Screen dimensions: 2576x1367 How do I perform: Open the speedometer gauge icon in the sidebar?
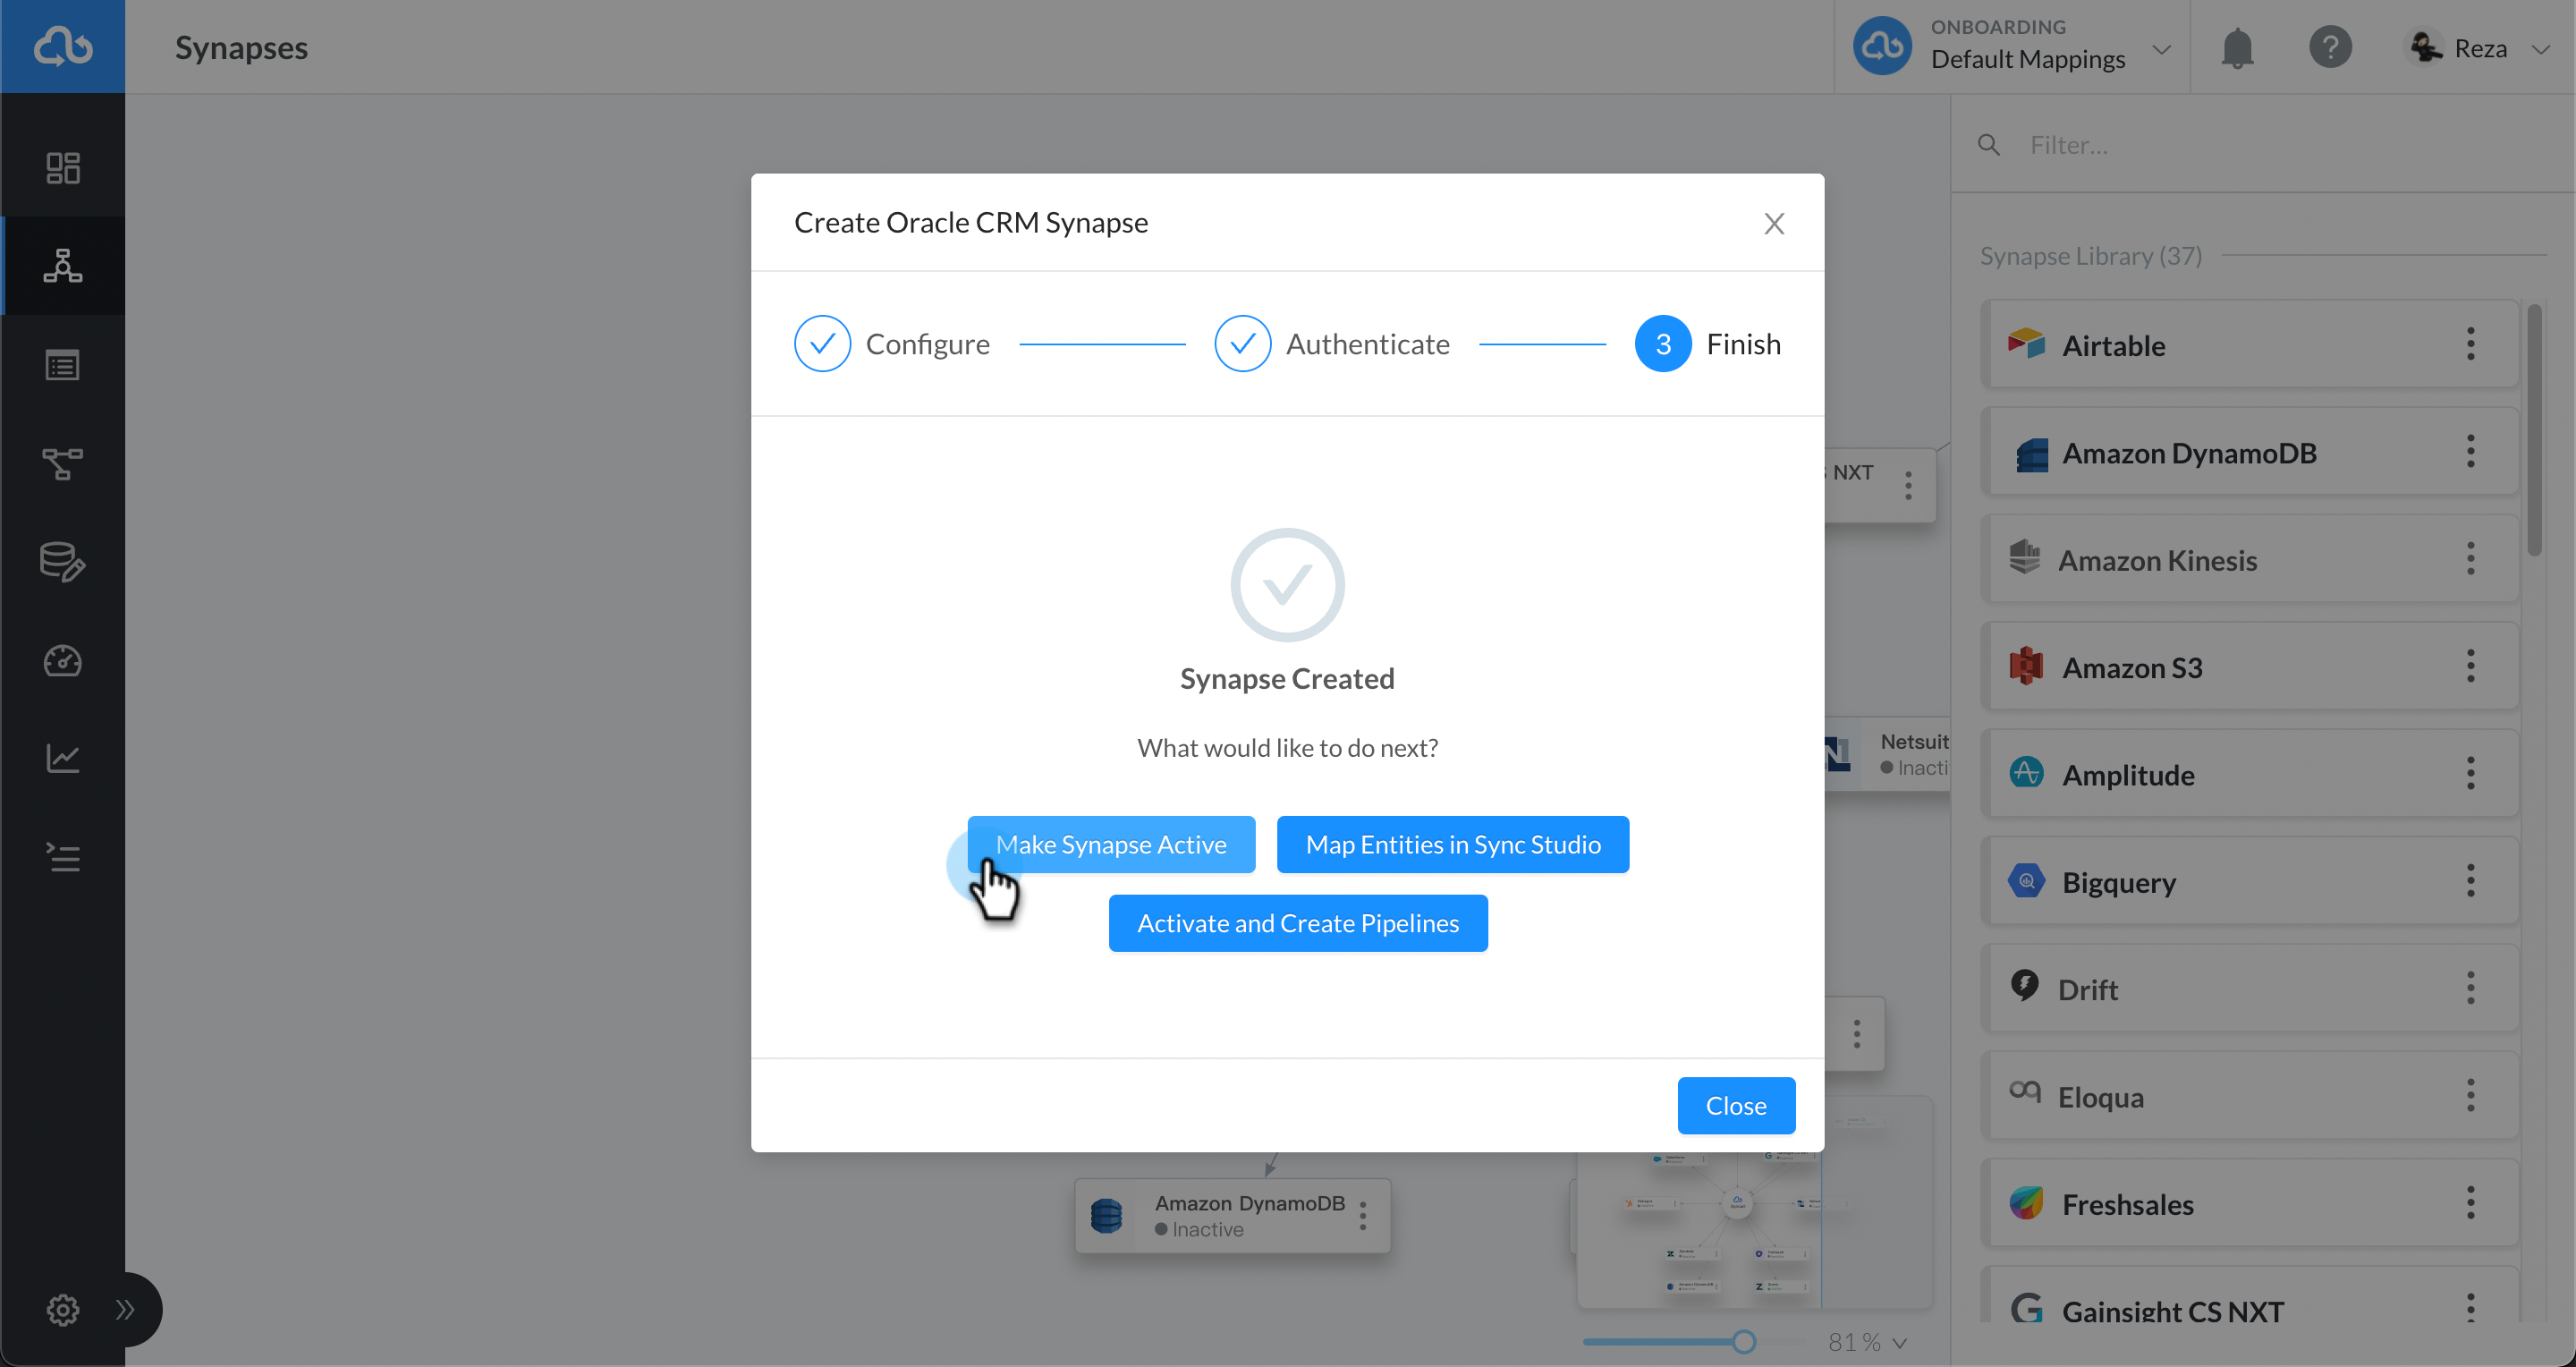click(x=63, y=660)
